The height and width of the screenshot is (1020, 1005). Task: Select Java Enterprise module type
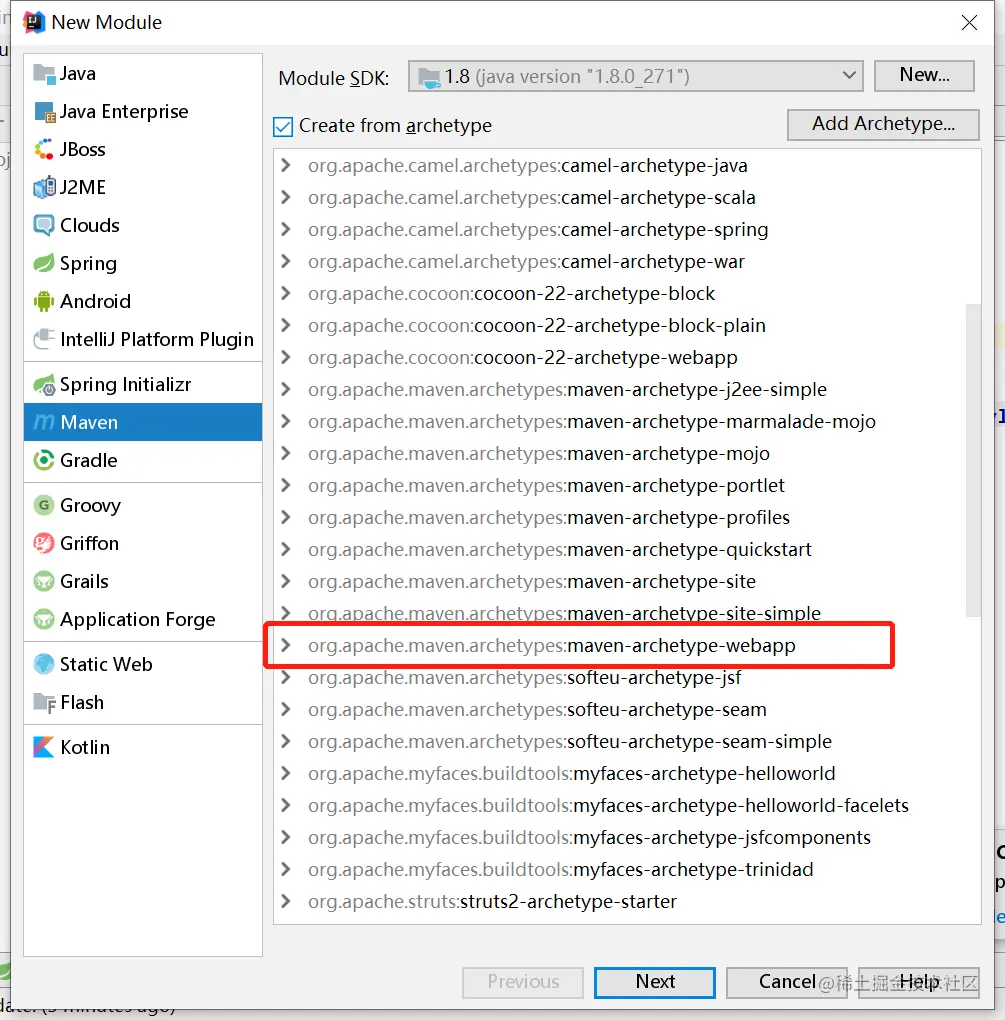[x=143, y=112]
